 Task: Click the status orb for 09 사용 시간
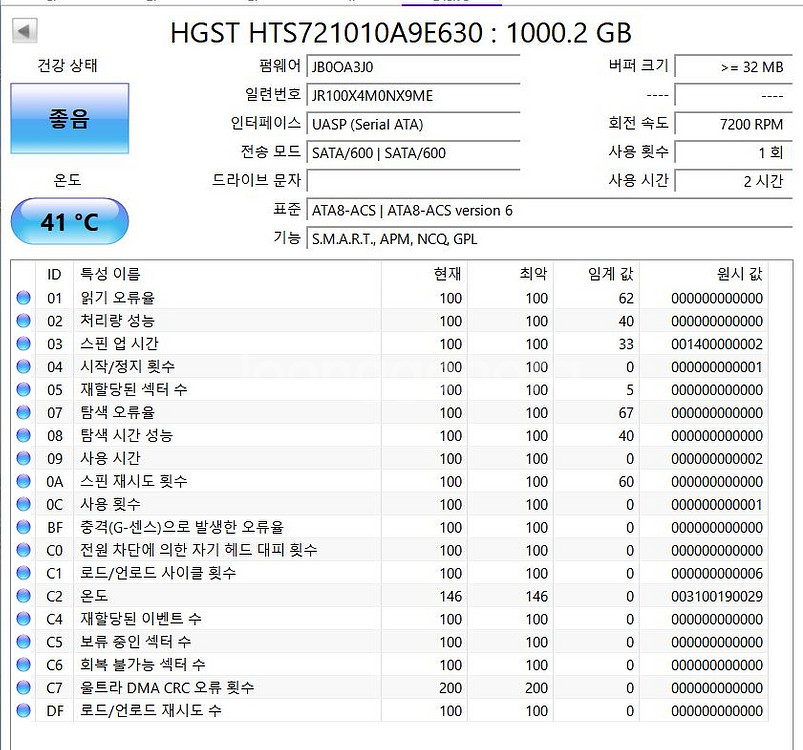coord(24,458)
